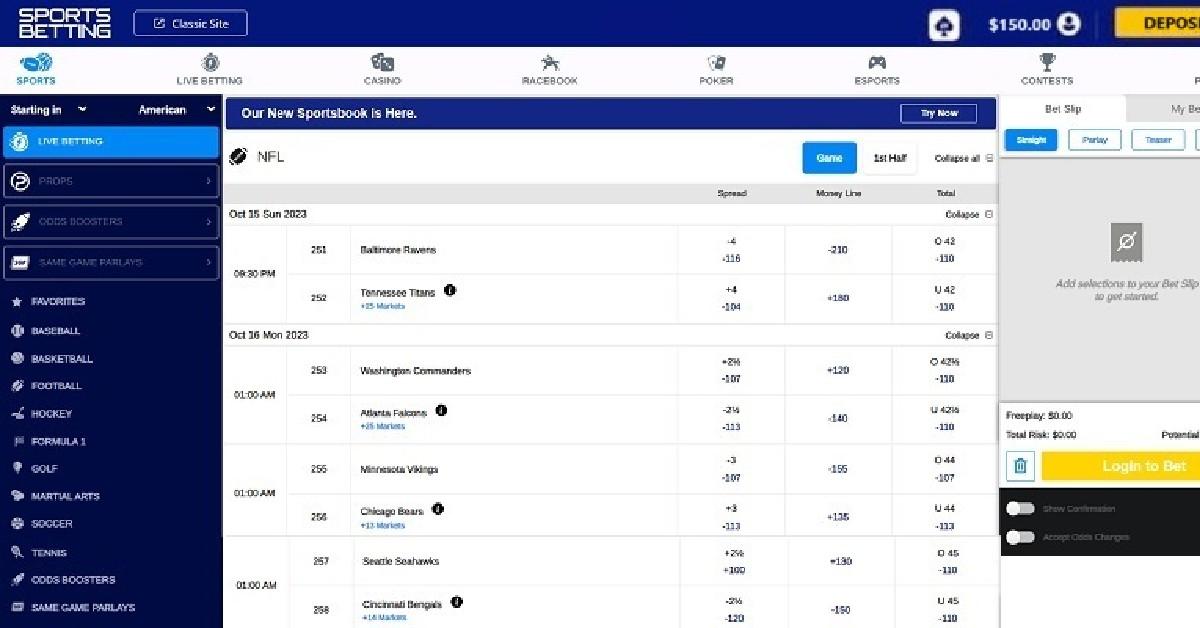Screen dimensions: 1200x628
Task: Turn on Accept Odds Changes
Action: tap(1020, 537)
